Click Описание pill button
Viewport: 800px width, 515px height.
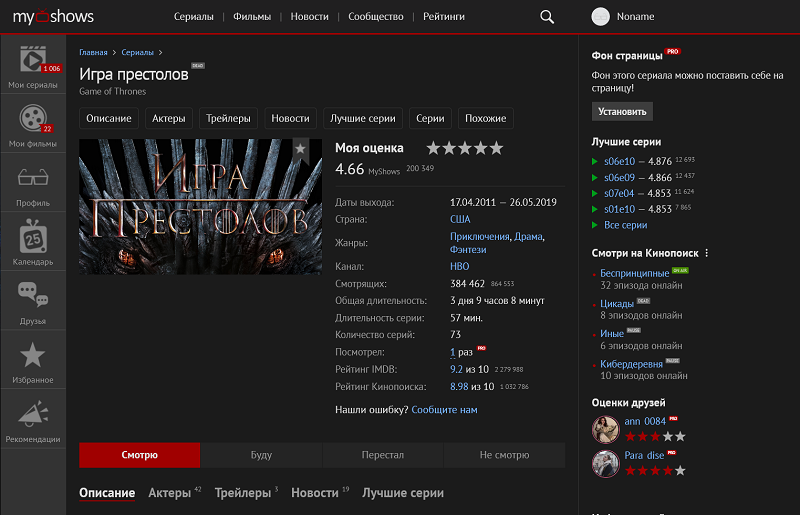point(109,118)
